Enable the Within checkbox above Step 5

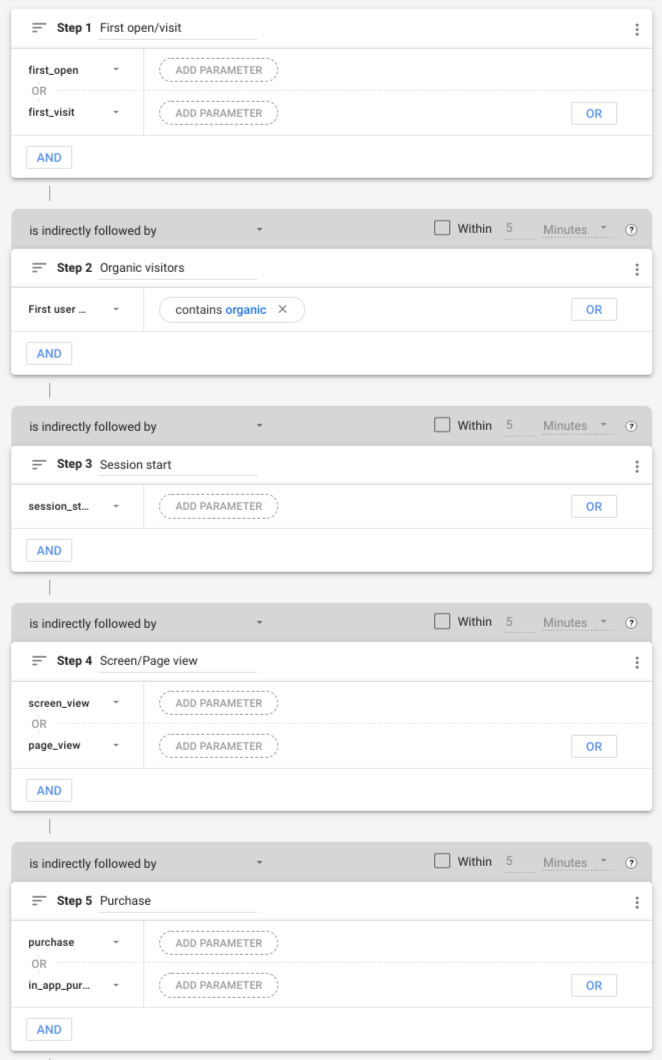pyautogui.click(x=441, y=861)
